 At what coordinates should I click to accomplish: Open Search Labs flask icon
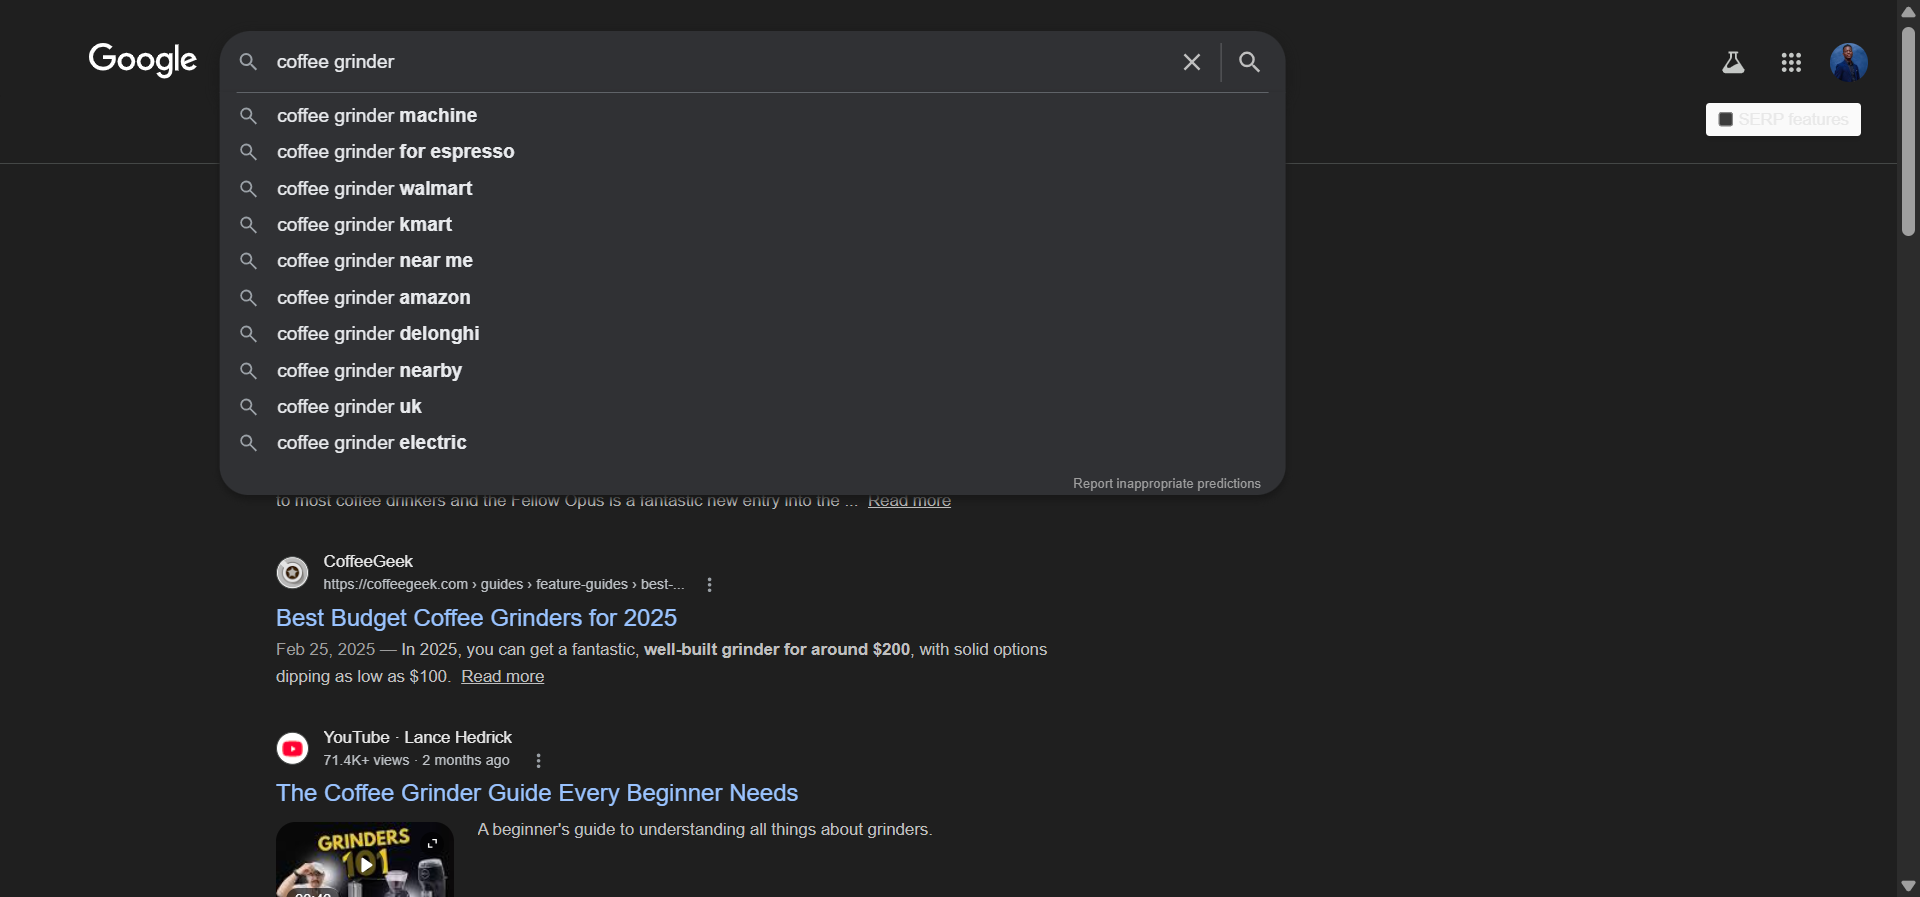pyautogui.click(x=1733, y=63)
